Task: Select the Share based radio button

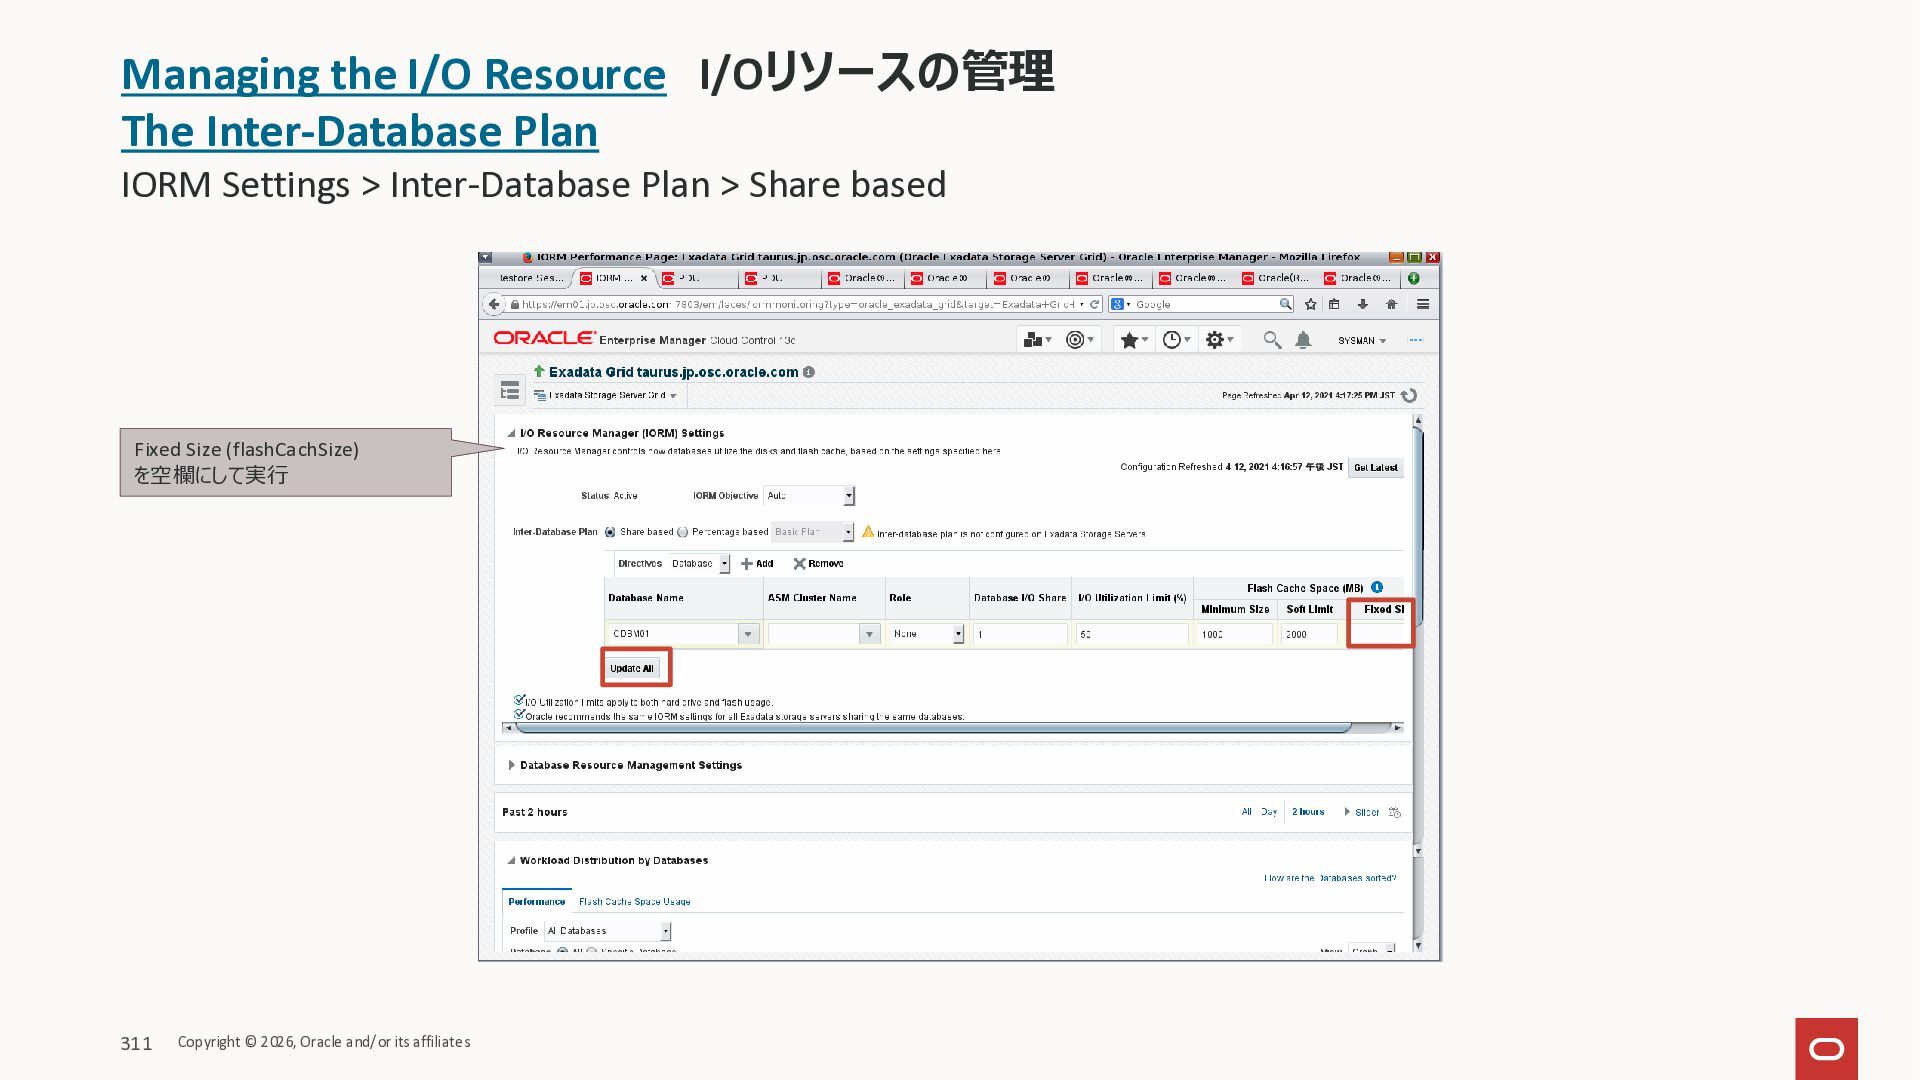Action: tap(610, 532)
